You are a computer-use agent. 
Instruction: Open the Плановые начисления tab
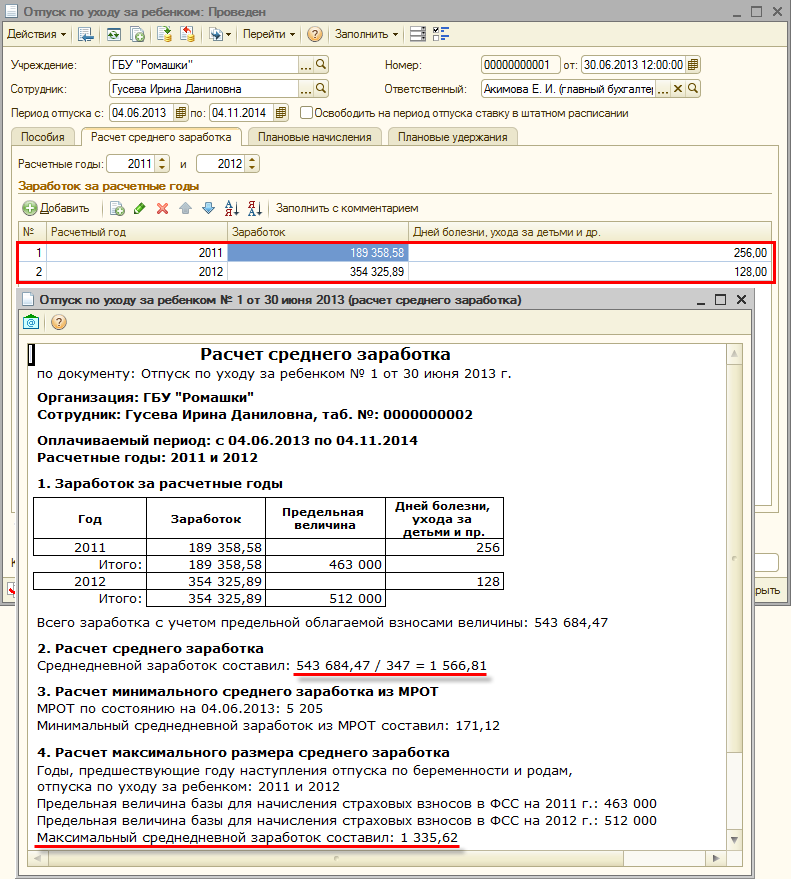314,137
